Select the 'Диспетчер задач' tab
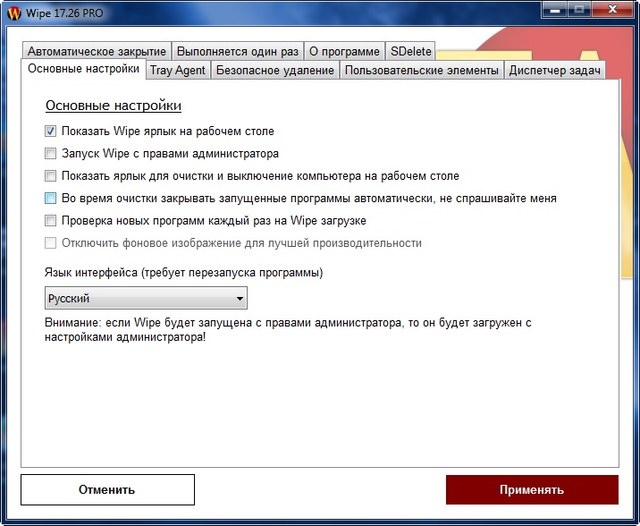640x526 pixels. 554,71
